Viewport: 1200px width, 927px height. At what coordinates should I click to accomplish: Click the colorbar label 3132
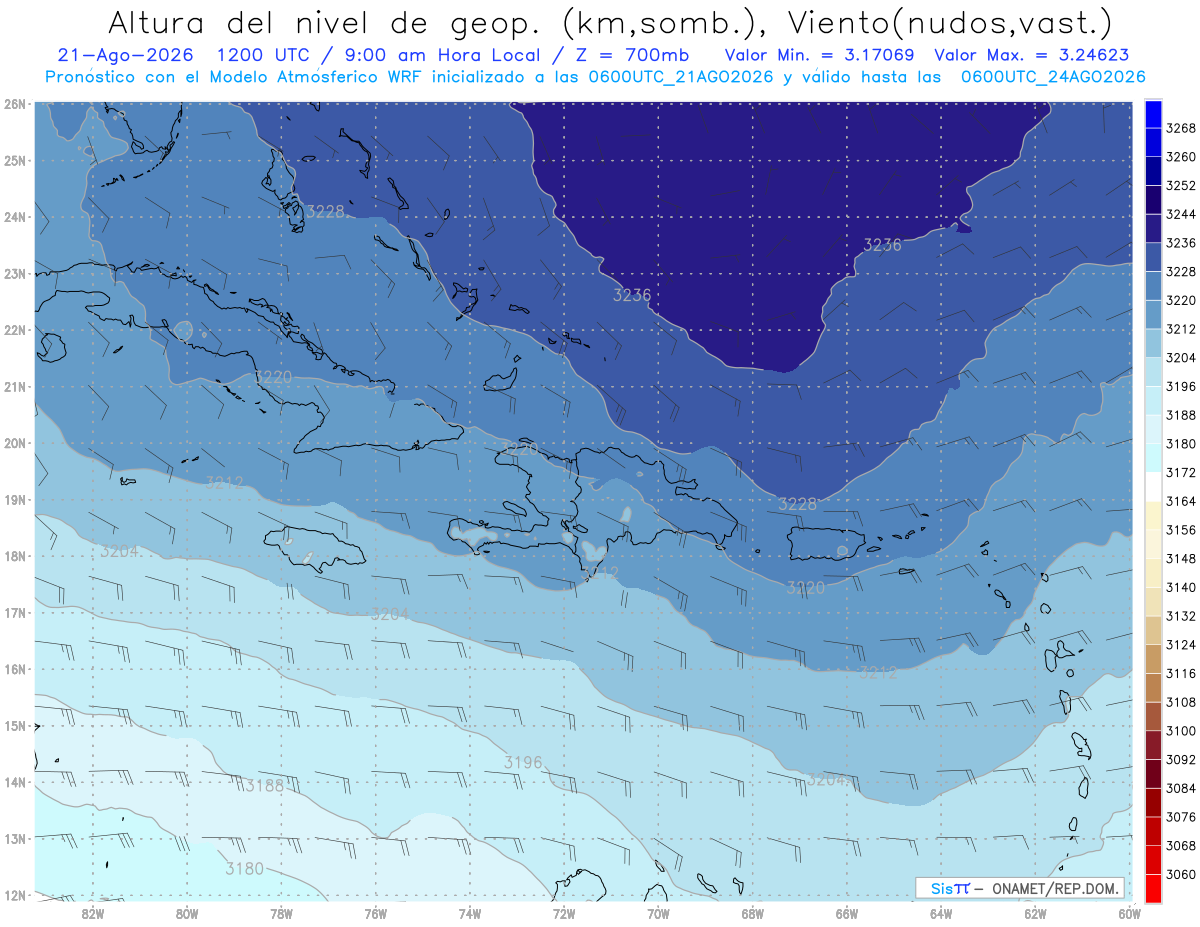[1181, 616]
